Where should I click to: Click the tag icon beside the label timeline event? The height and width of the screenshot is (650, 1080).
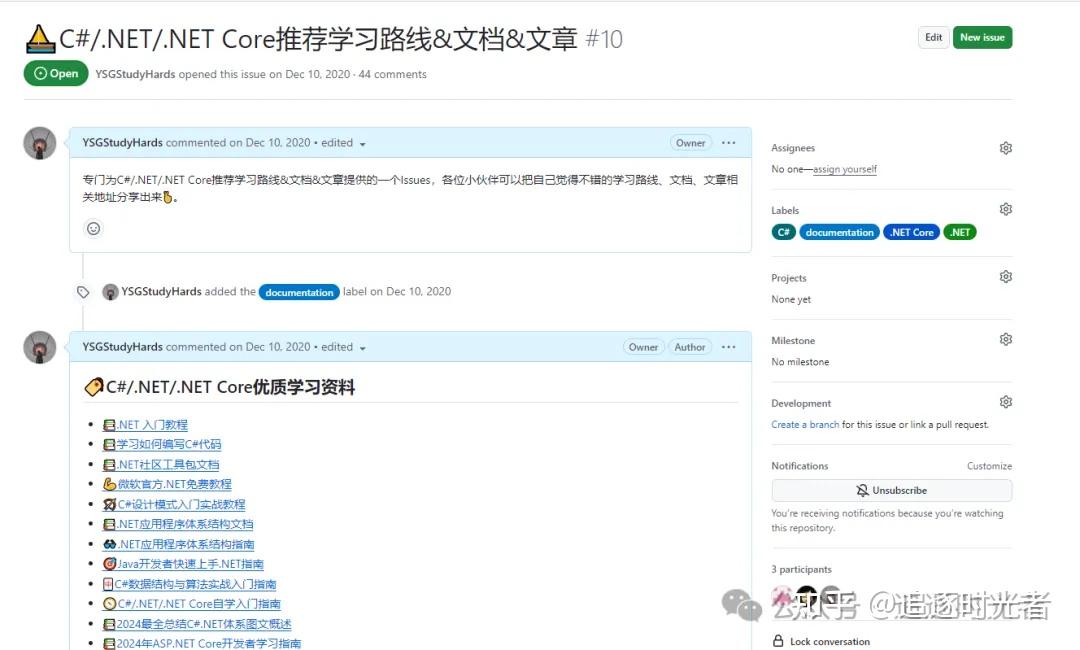[83, 291]
